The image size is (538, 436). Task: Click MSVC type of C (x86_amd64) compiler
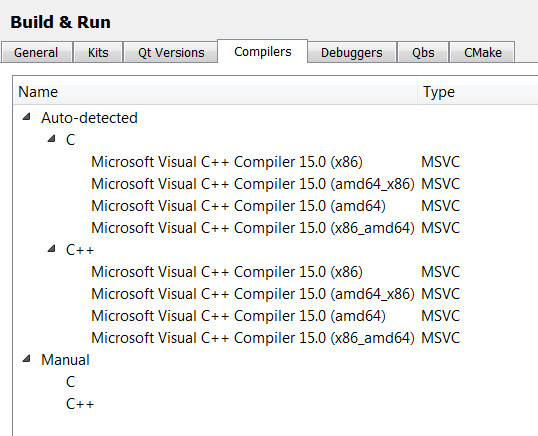tap(441, 228)
